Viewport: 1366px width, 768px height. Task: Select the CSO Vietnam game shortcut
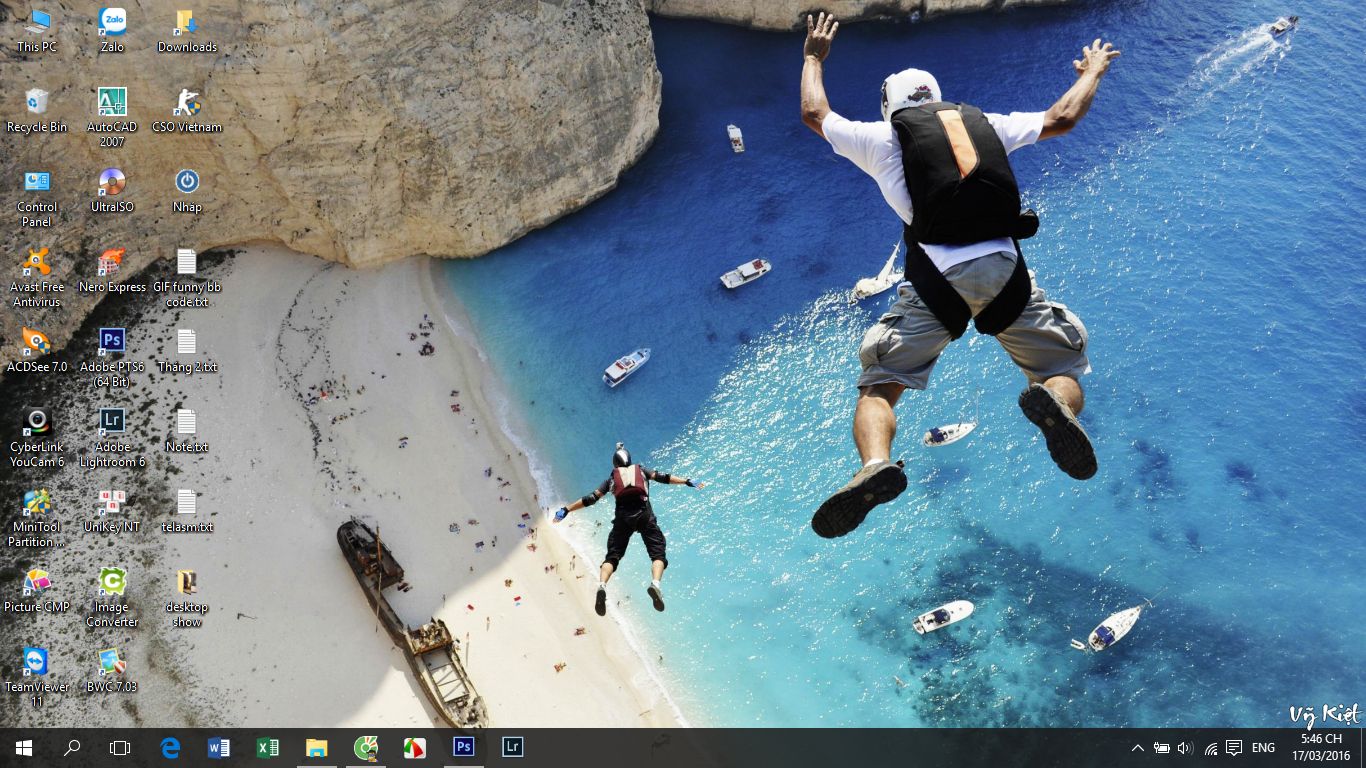[x=187, y=110]
